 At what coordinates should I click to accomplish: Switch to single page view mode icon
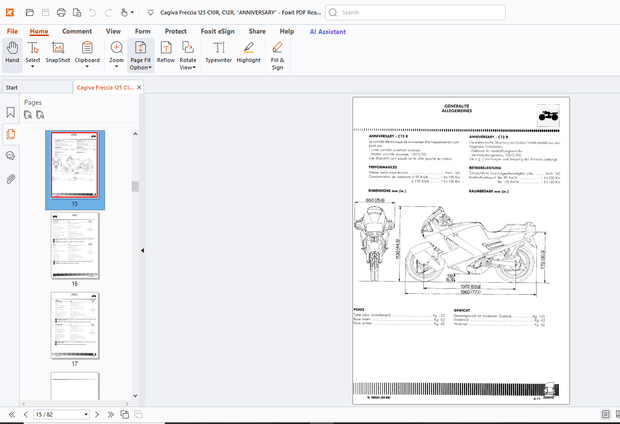click(x=605, y=414)
